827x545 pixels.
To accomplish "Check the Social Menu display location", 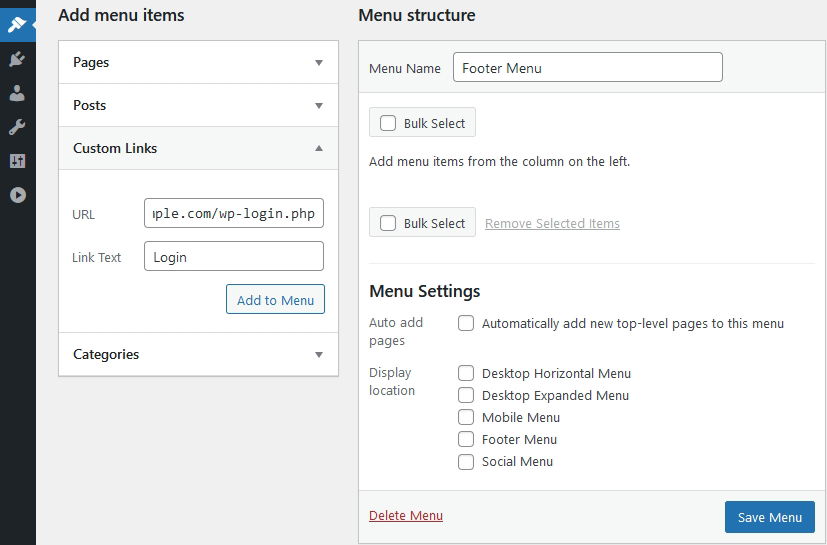I will 466,462.
